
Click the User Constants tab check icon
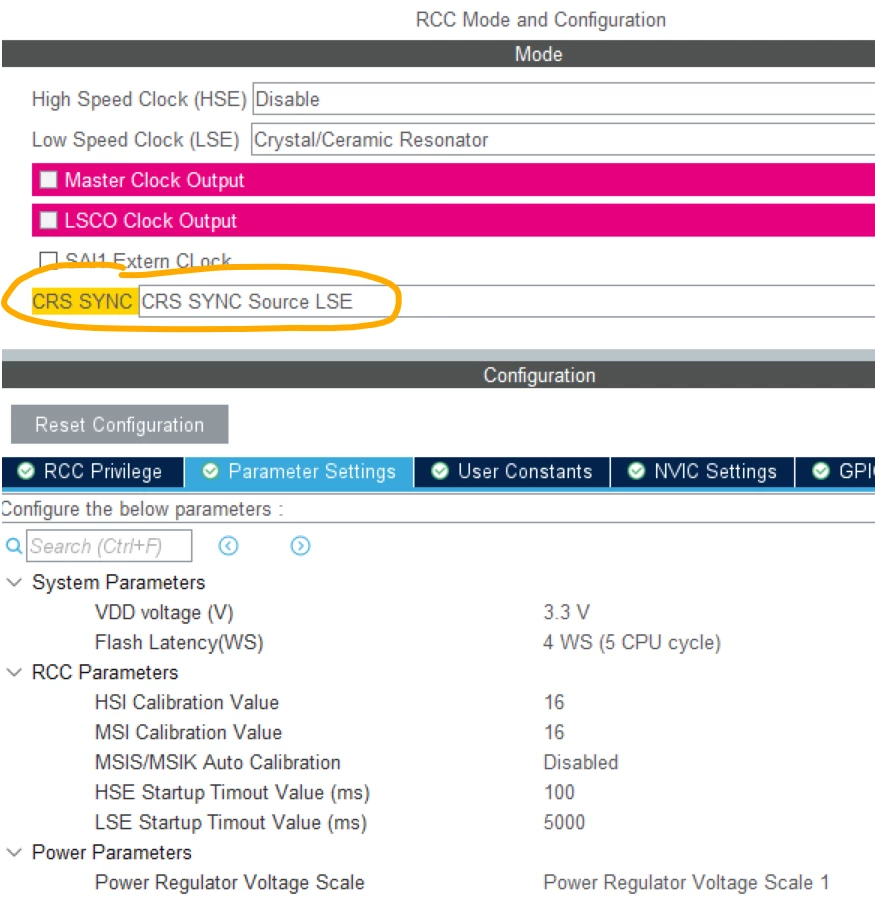click(439, 471)
